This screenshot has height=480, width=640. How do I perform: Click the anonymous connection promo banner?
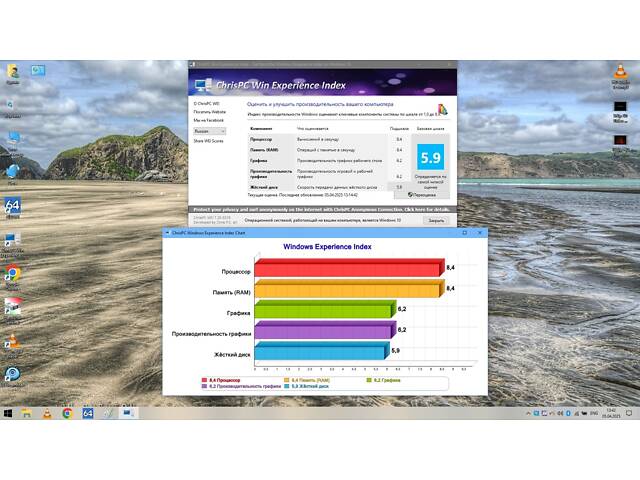click(322, 209)
